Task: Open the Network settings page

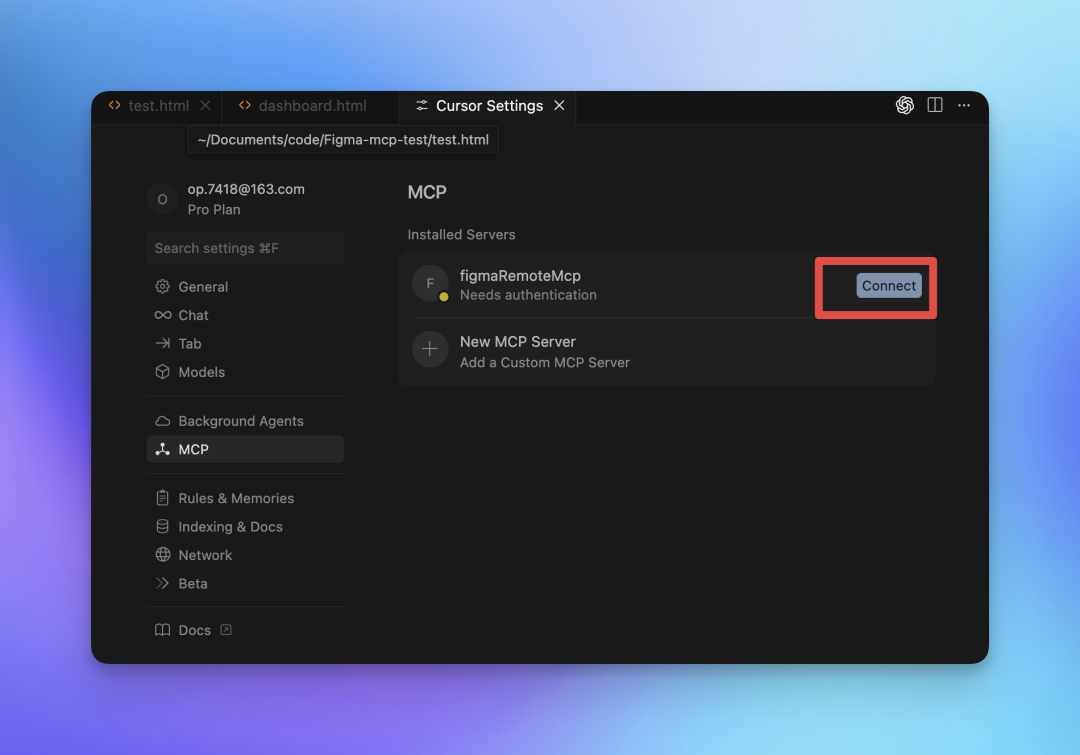Action: pyautogui.click(x=205, y=555)
